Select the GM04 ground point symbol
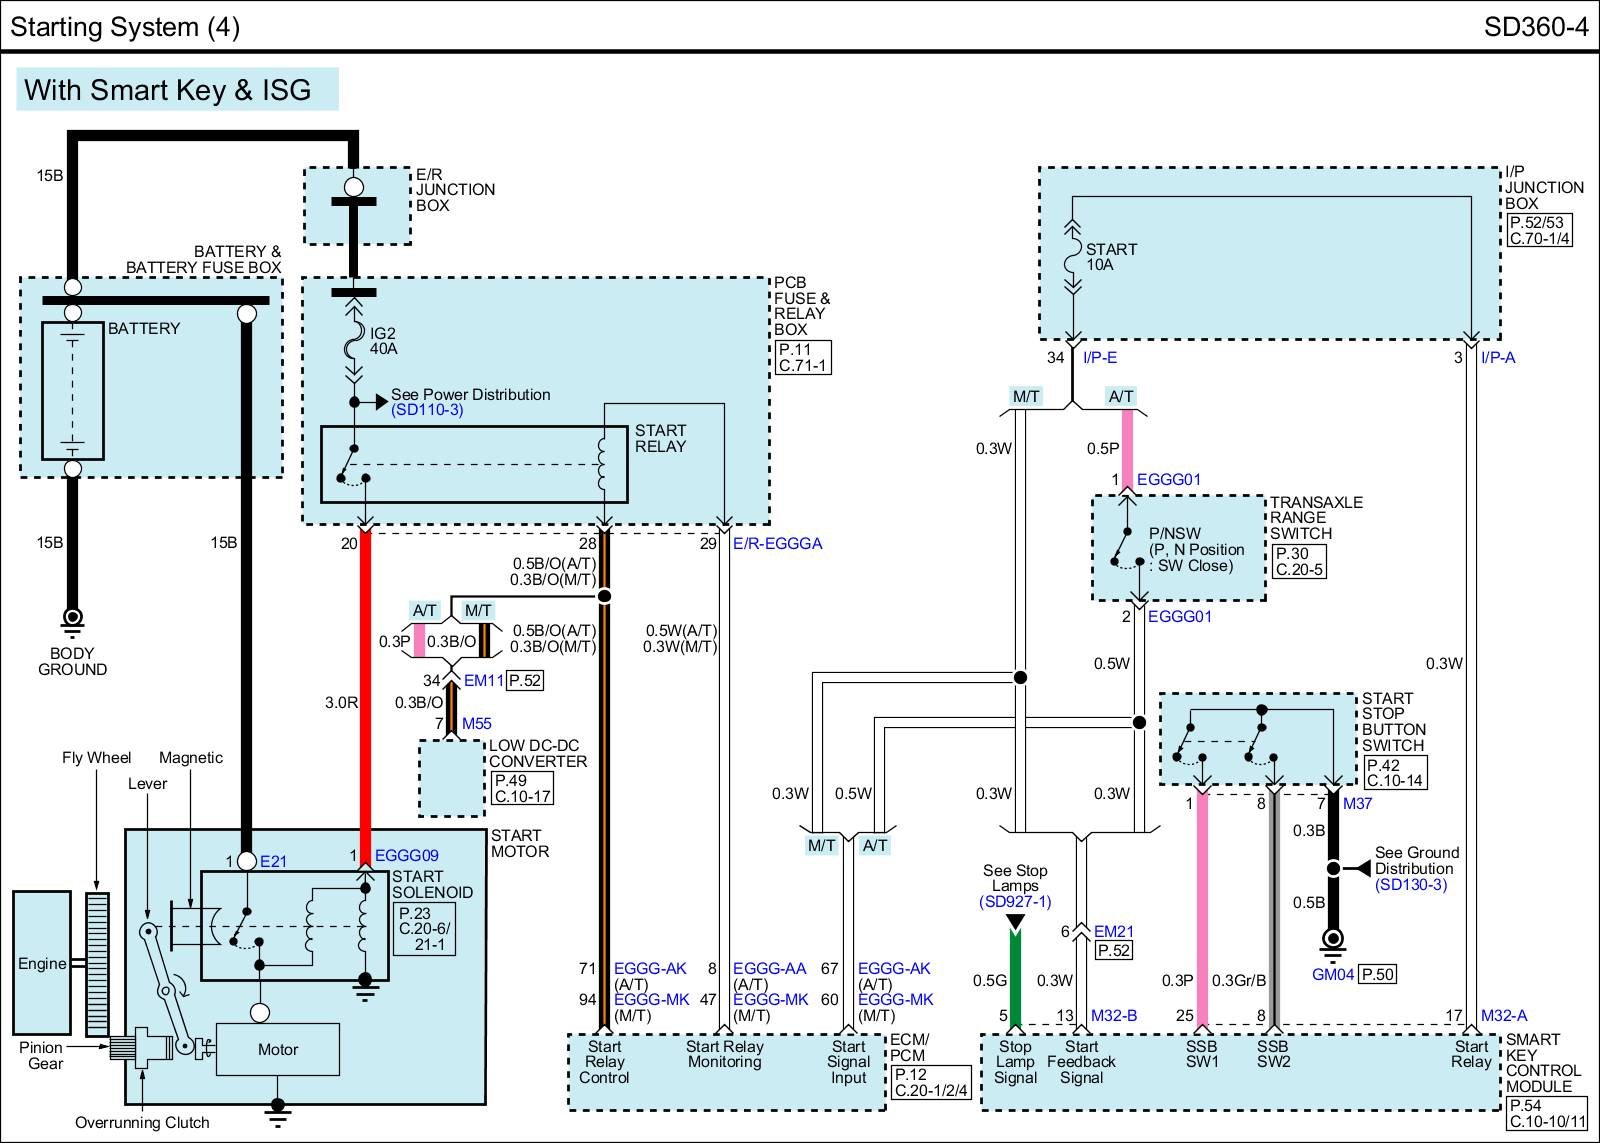This screenshot has height=1143, width=1600. tap(1333, 940)
